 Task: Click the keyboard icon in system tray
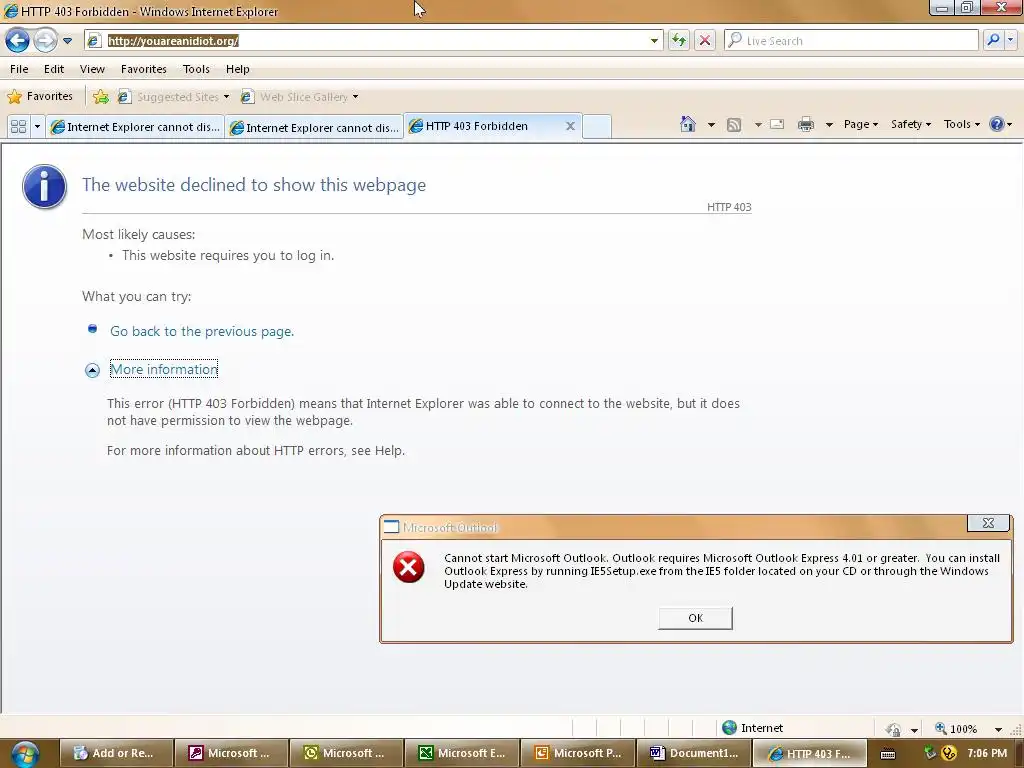[x=888, y=754]
